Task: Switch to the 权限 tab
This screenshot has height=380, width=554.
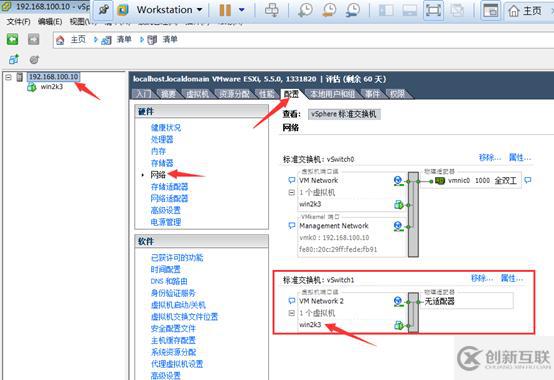Action: click(x=397, y=94)
